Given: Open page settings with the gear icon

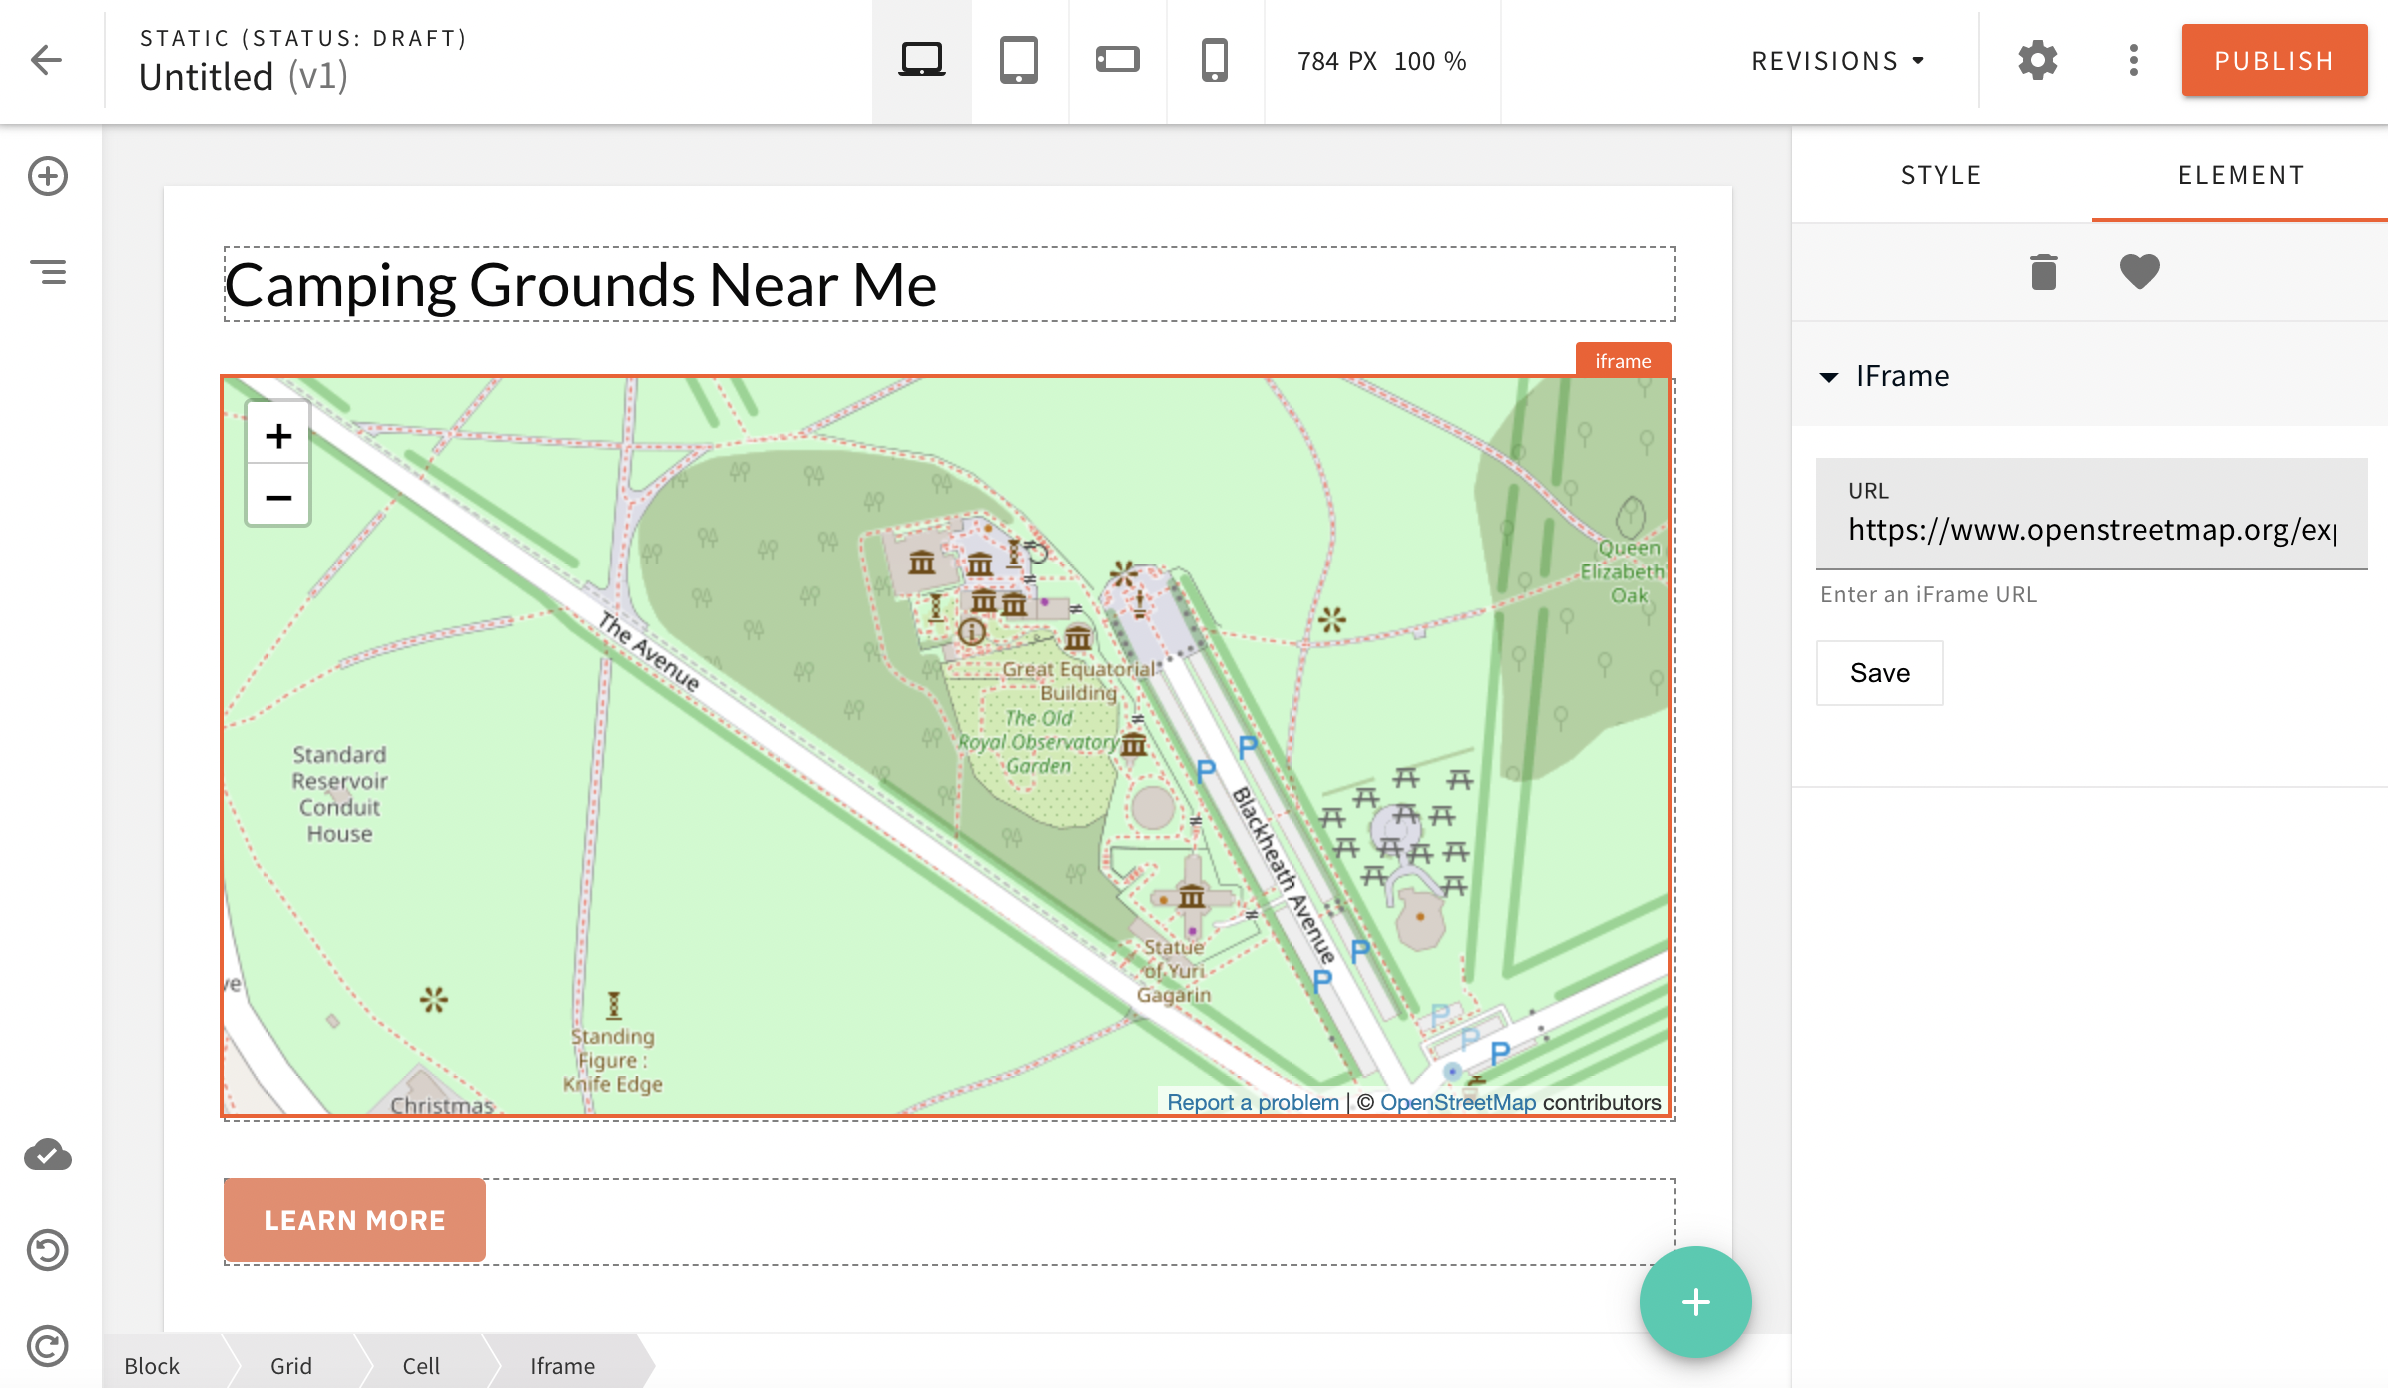Looking at the screenshot, I should (x=2038, y=60).
